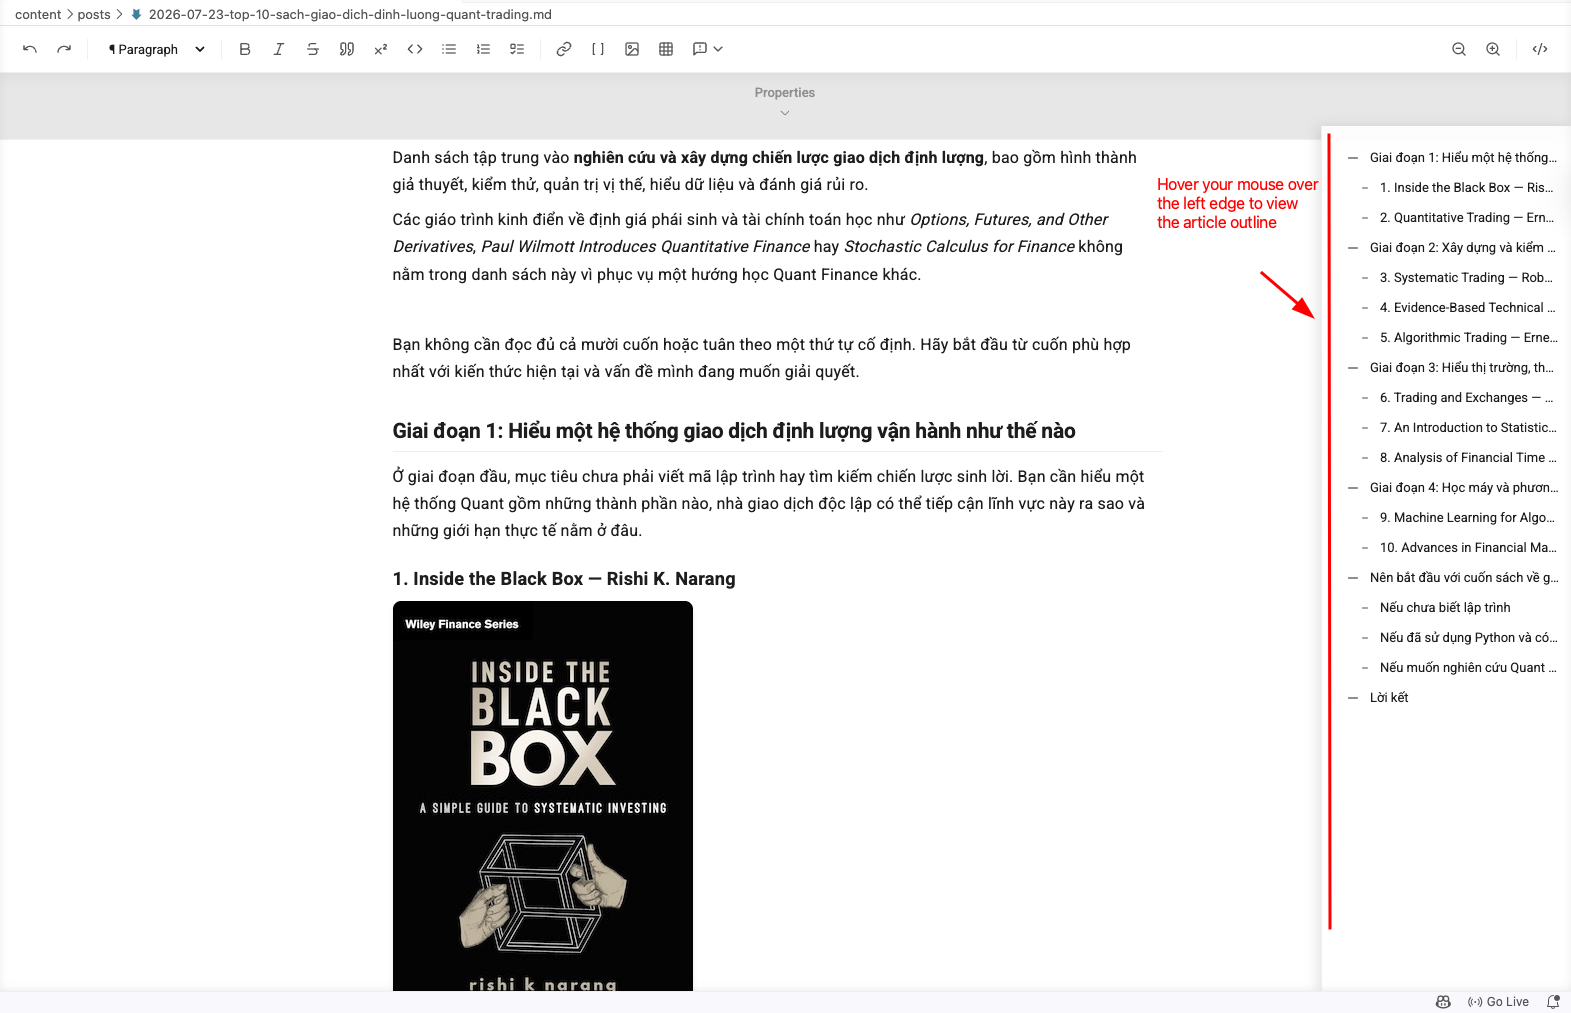Open the Paragraph block type dropdown
The width and height of the screenshot is (1571, 1013).
tap(156, 49)
